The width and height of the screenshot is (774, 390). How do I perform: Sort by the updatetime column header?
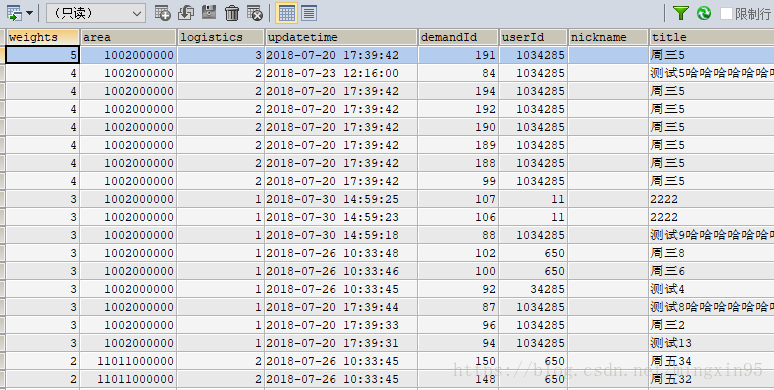tap(341, 38)
